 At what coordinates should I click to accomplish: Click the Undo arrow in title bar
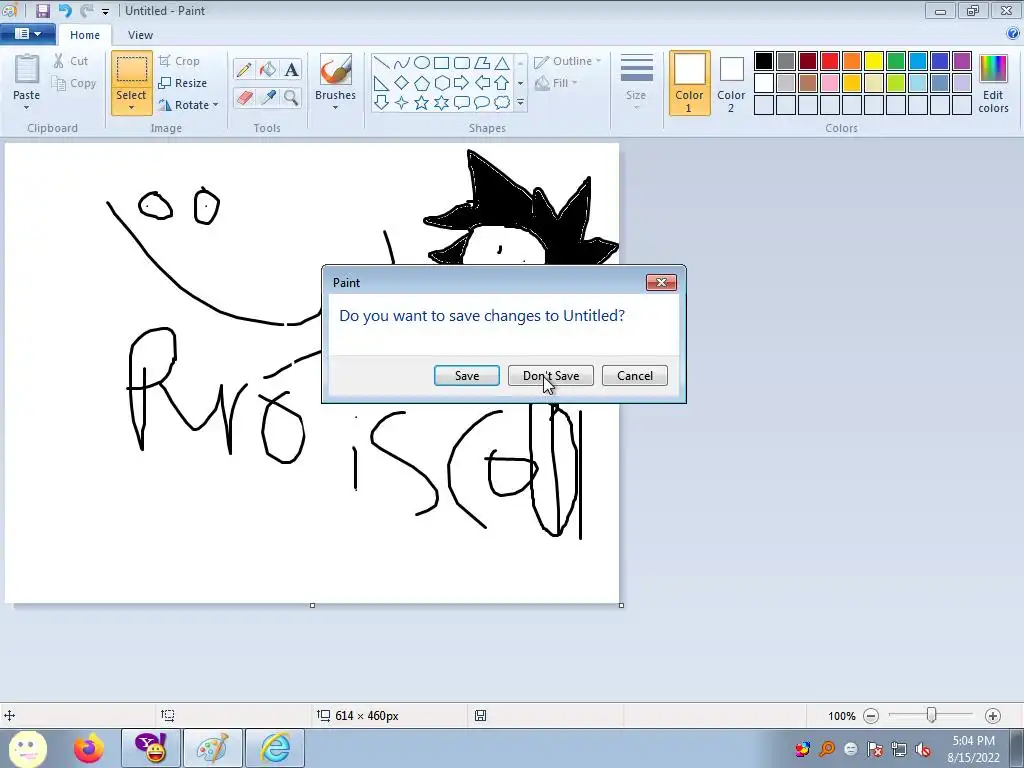pyautogui.click(x=65, y=10)
